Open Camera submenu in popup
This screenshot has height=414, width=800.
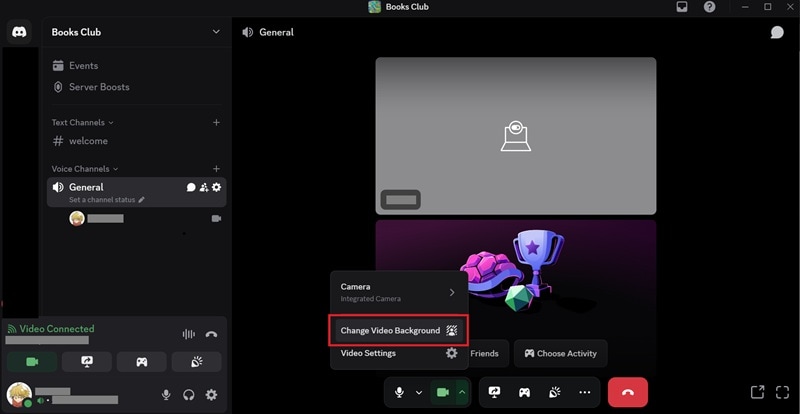pyautogui.click(x=399, y=292)
